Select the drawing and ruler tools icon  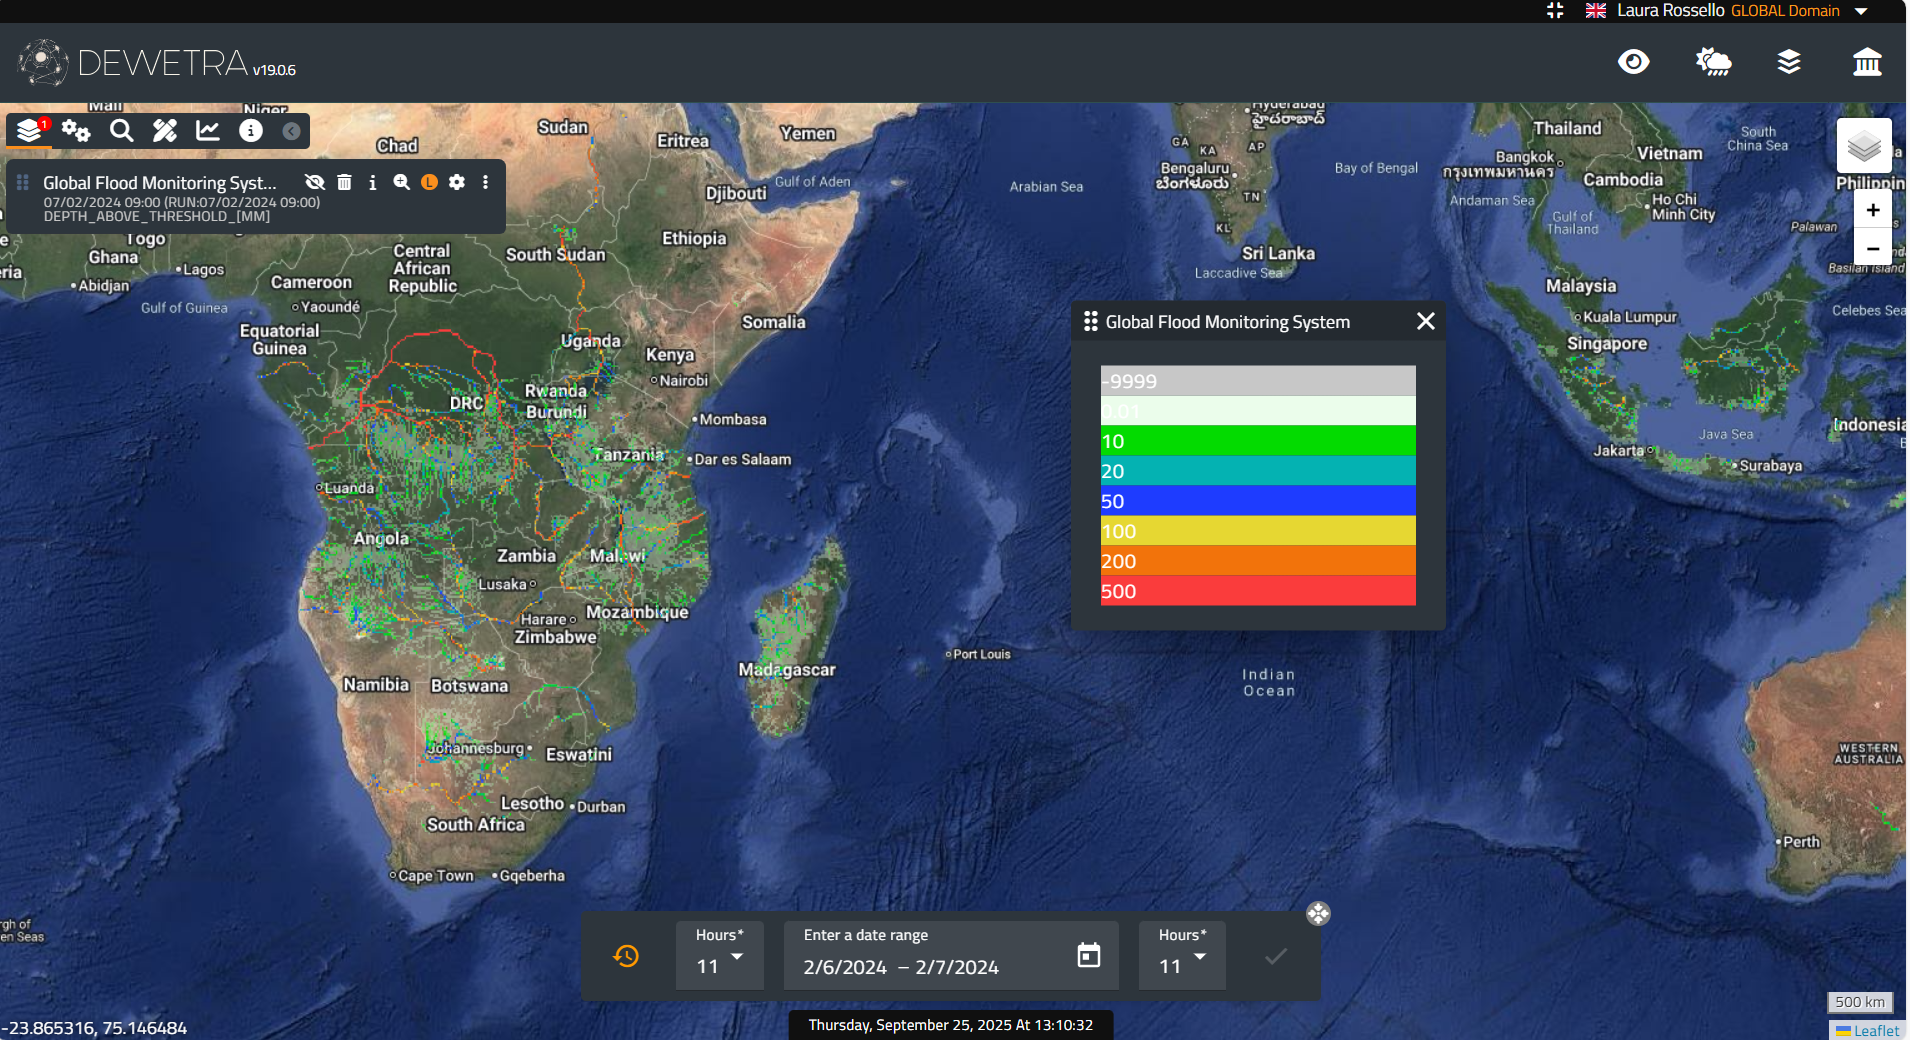coord(165,131)
